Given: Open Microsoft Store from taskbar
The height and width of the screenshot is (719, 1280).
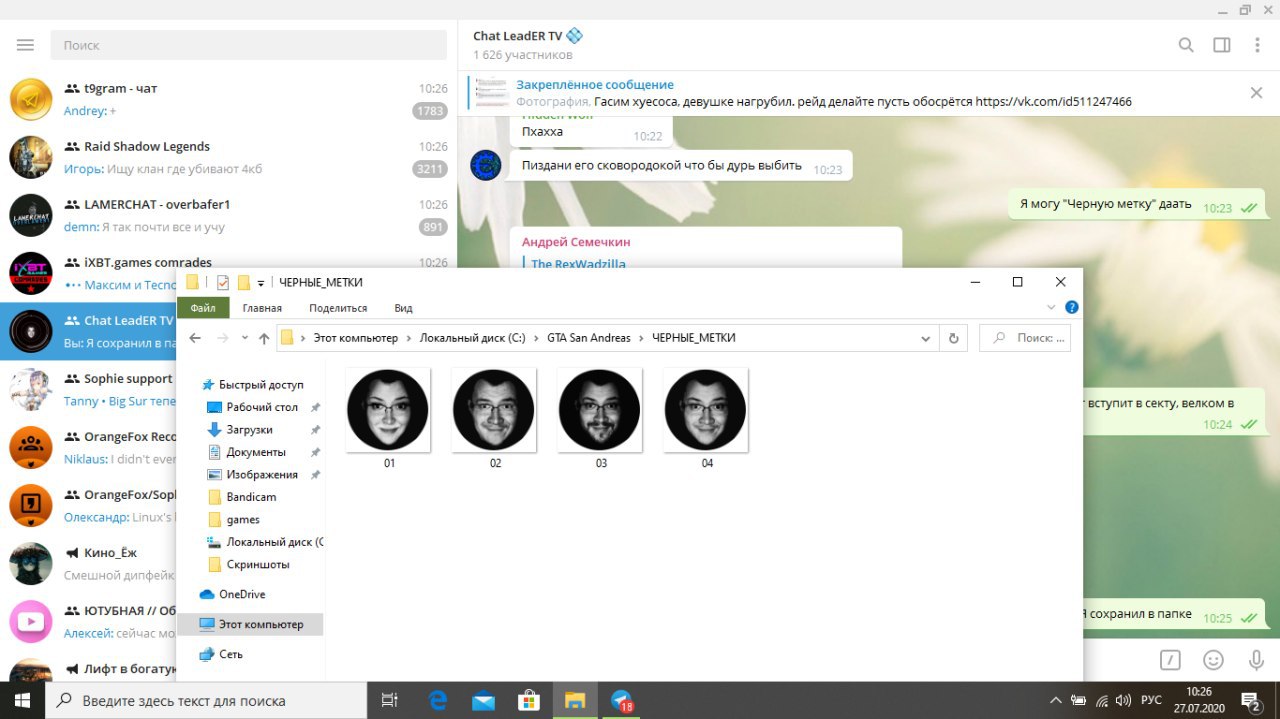Looking at the screenshot, I should [529, 700].
